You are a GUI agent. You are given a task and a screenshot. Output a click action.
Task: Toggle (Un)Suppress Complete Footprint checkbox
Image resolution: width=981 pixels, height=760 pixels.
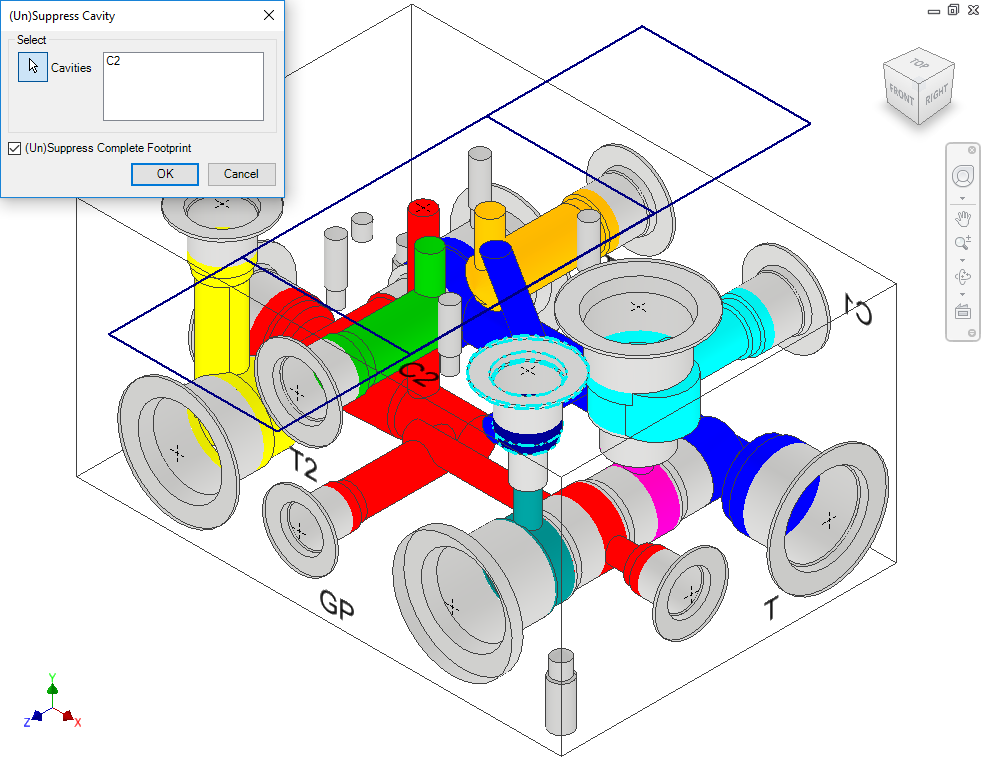(14, 148)
